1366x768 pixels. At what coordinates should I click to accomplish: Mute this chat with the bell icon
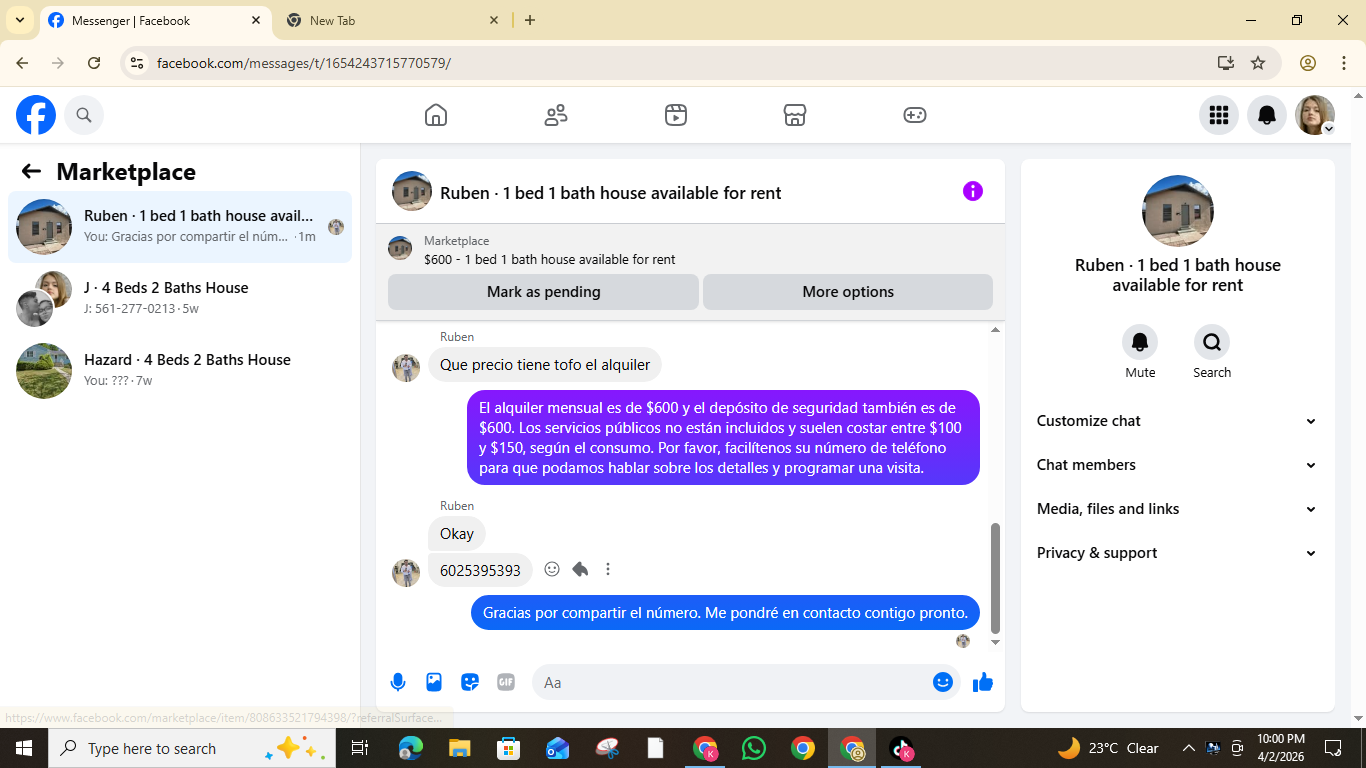(1140, 342)
